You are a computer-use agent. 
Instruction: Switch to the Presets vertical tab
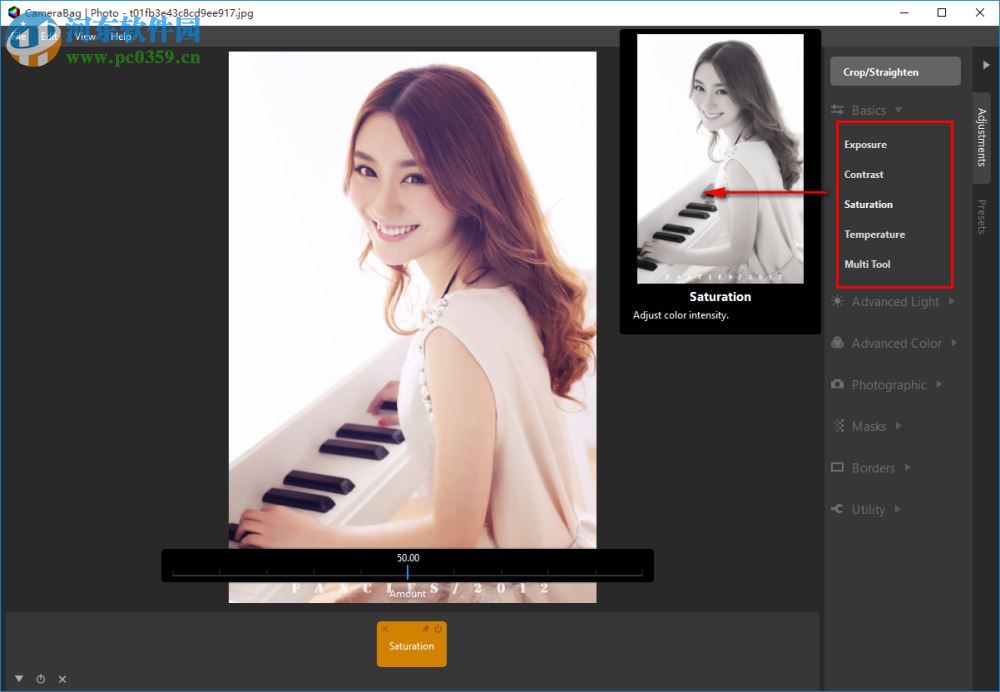(982, 217)
